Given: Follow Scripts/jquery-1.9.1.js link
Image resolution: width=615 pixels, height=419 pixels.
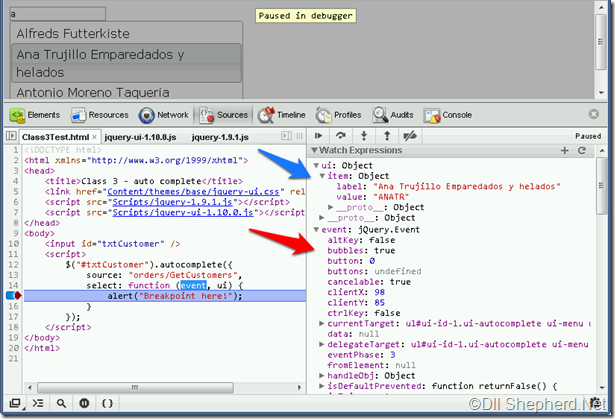Looking at the screenshot, I should pyautogui.click(x=172, y=202).
